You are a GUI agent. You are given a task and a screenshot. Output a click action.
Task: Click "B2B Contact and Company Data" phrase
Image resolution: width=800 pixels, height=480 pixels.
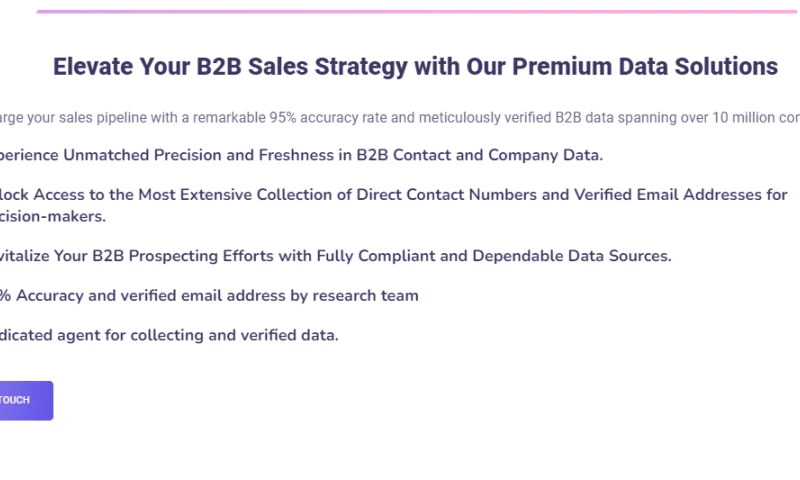point(480,156)
